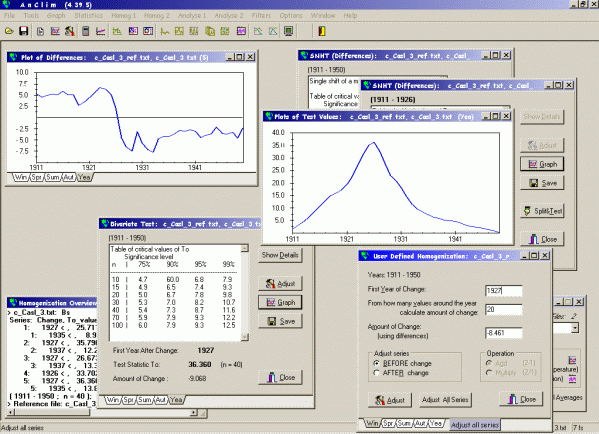599x434 pixels.
Task: Click the '[1911 - 1926]' label in SNHT window
Action: [x=393, y=100]
